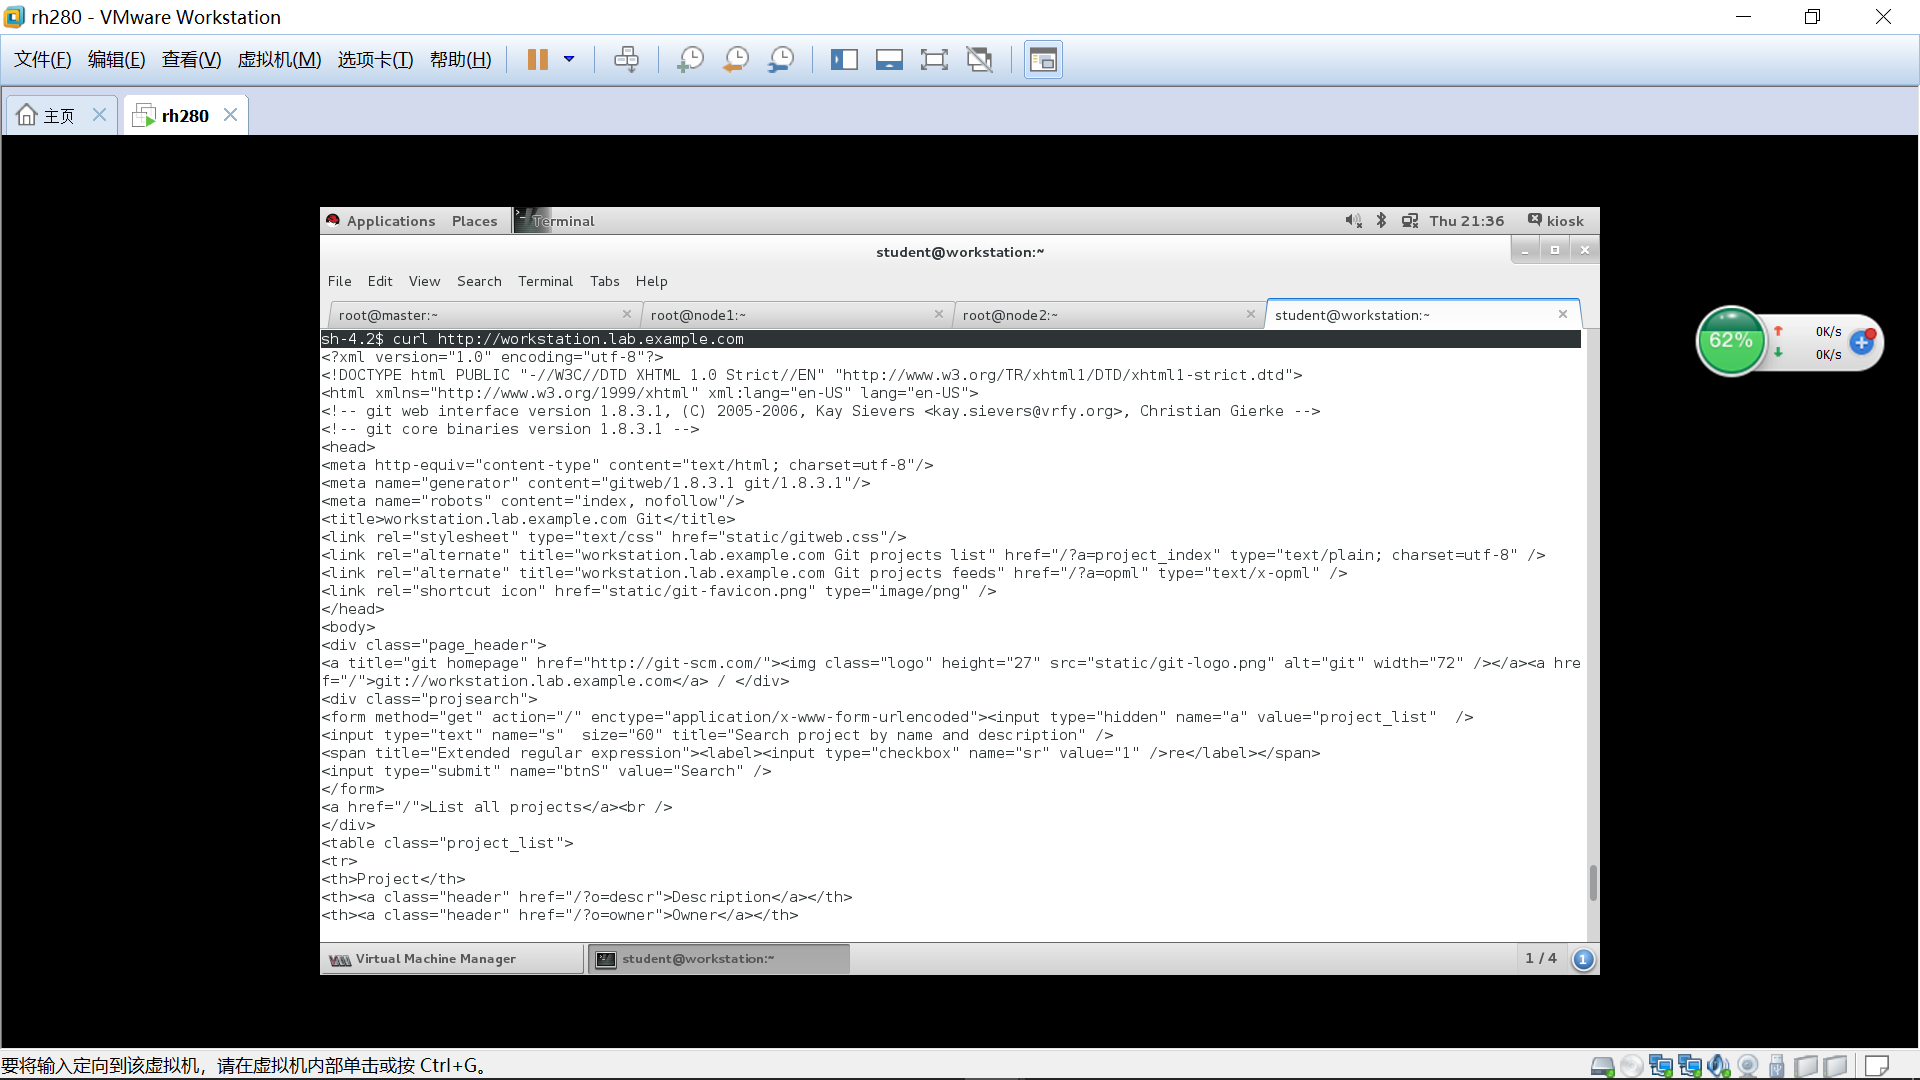This screenshot has width=1920, height=1080.
Task: Open the snapshot manager icon
Action: (781, 60)
